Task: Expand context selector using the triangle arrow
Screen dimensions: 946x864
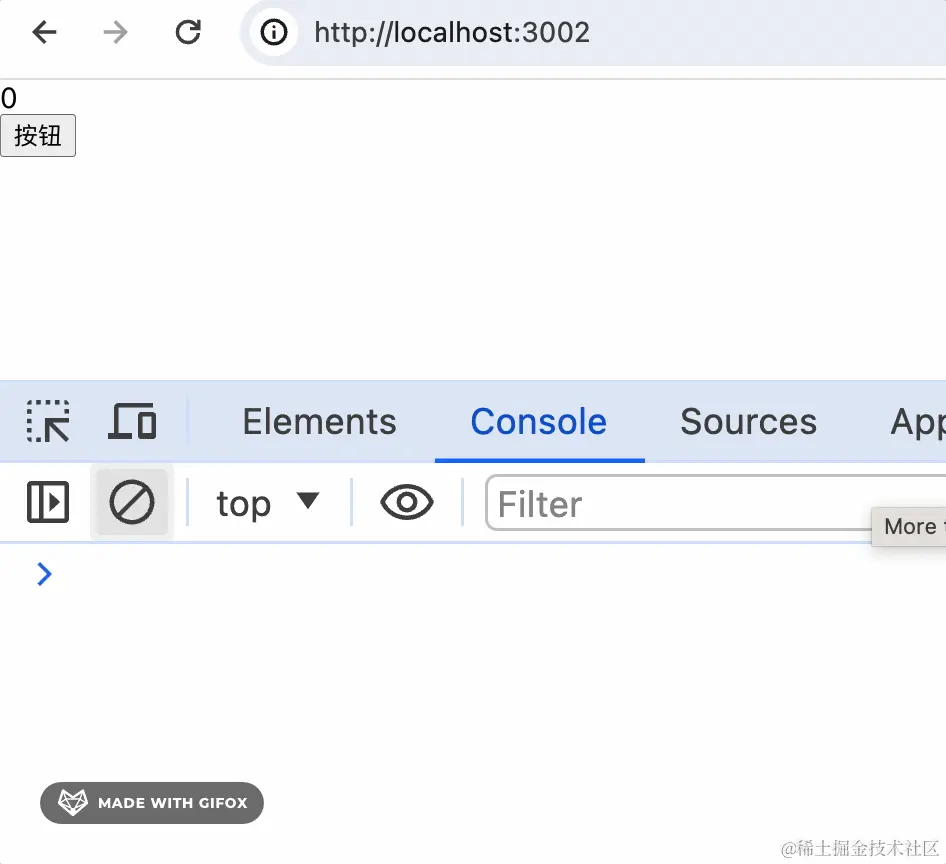Action: click(308, 501)
